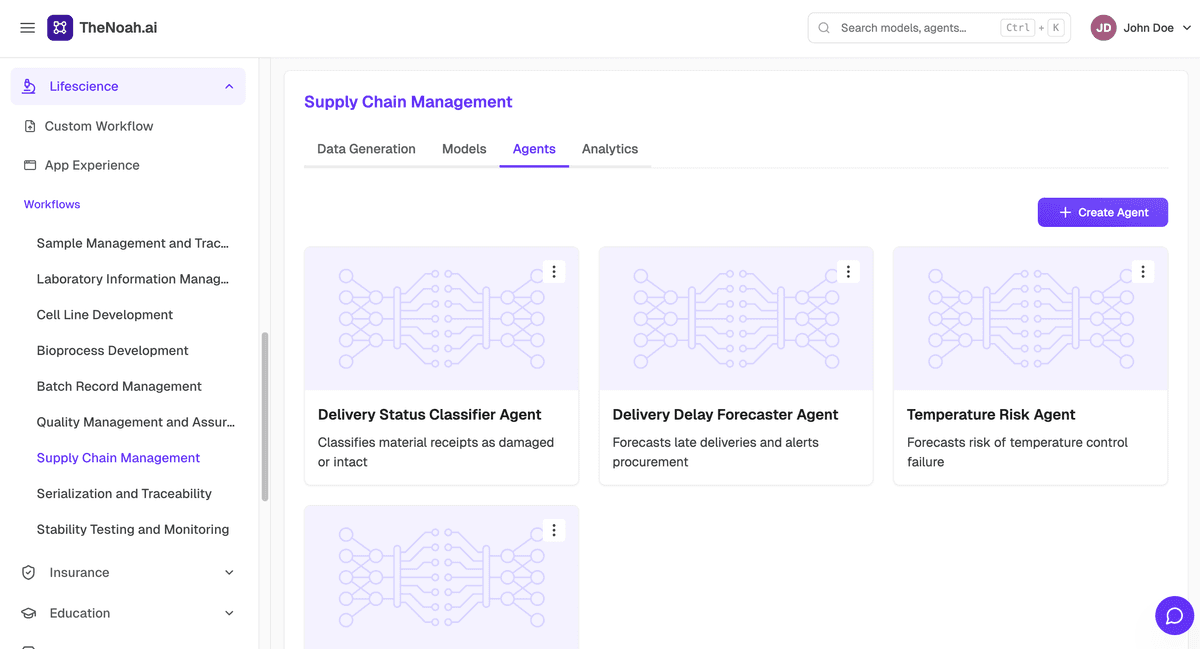The width and height of the screenshot is (1200, 649).
Task: Switch to the Analytics tab
Action: point(610,149)
